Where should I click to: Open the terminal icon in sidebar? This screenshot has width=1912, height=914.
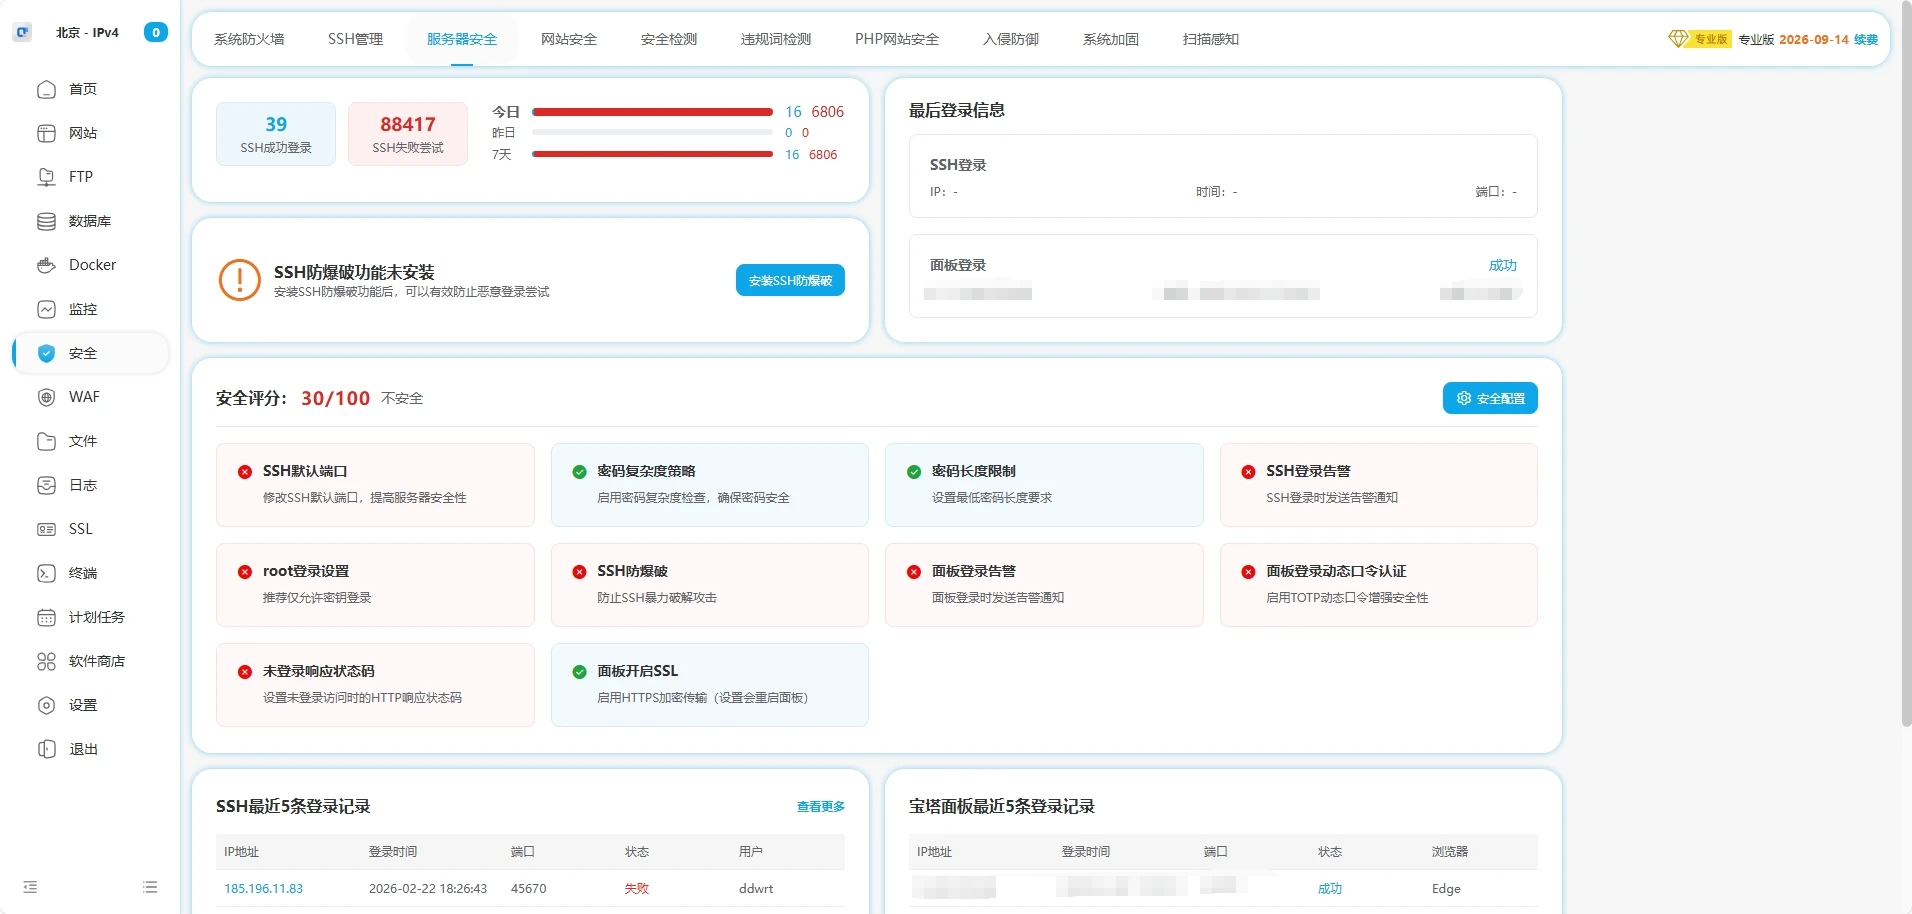pyautogui.click(x=46, y=573)
